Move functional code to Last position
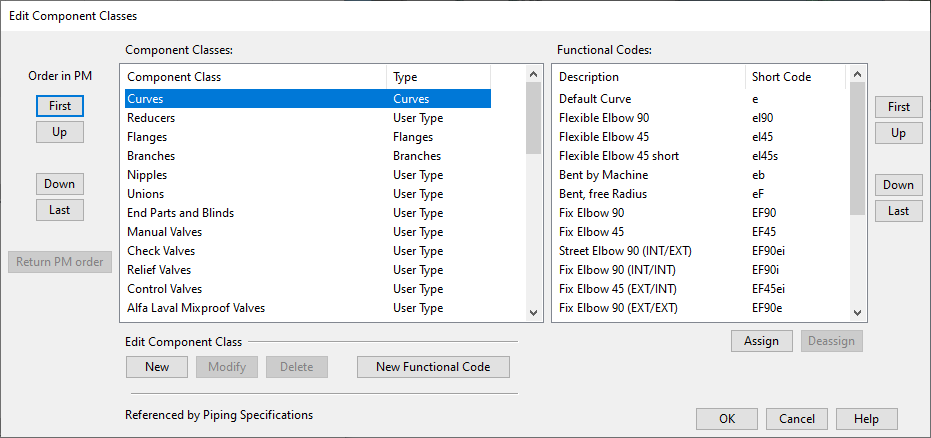Screen dimensions: 931x438 point(898,211)
